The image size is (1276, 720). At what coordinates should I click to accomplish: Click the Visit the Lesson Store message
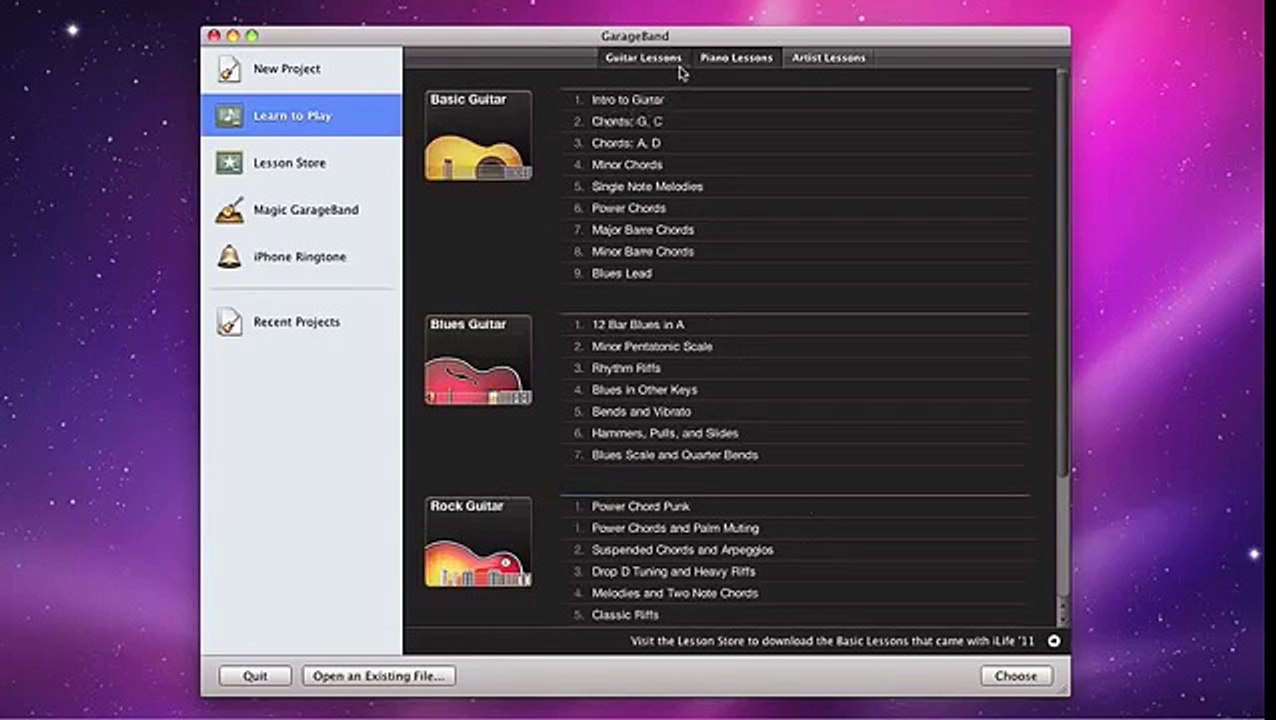[x=832, y=641]
